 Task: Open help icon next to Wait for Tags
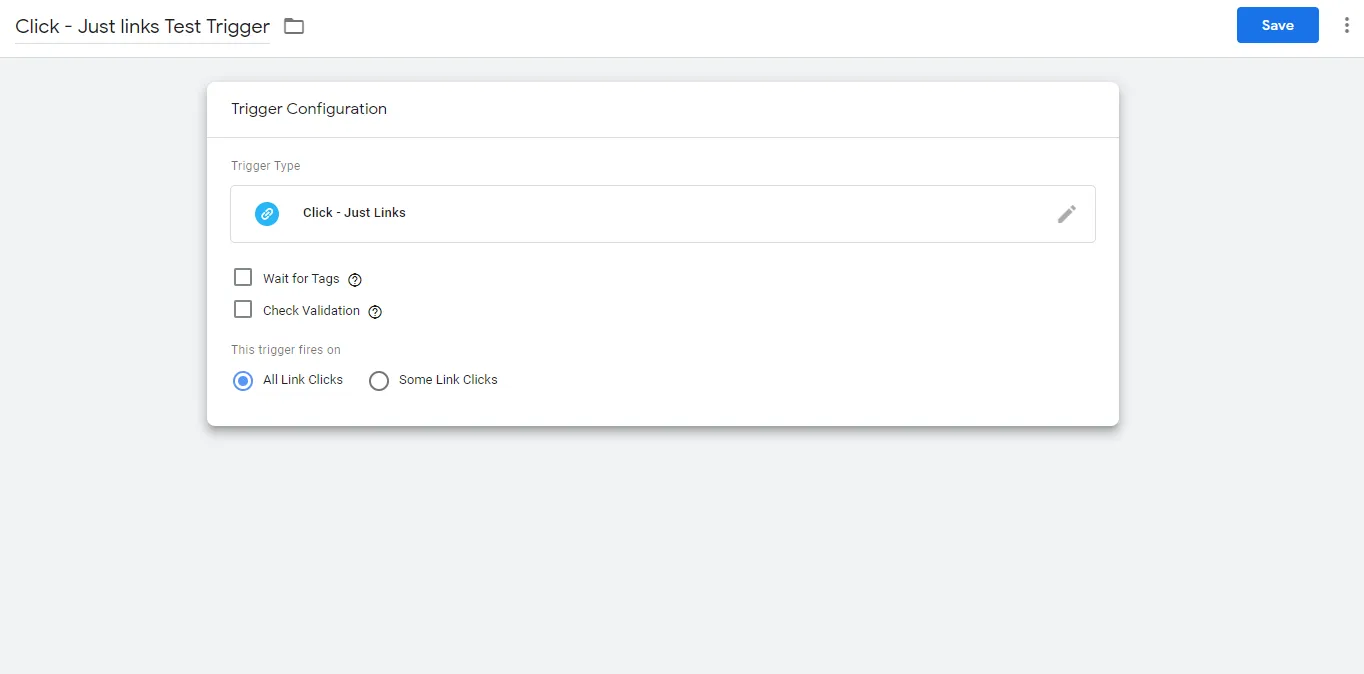[355, 280]
